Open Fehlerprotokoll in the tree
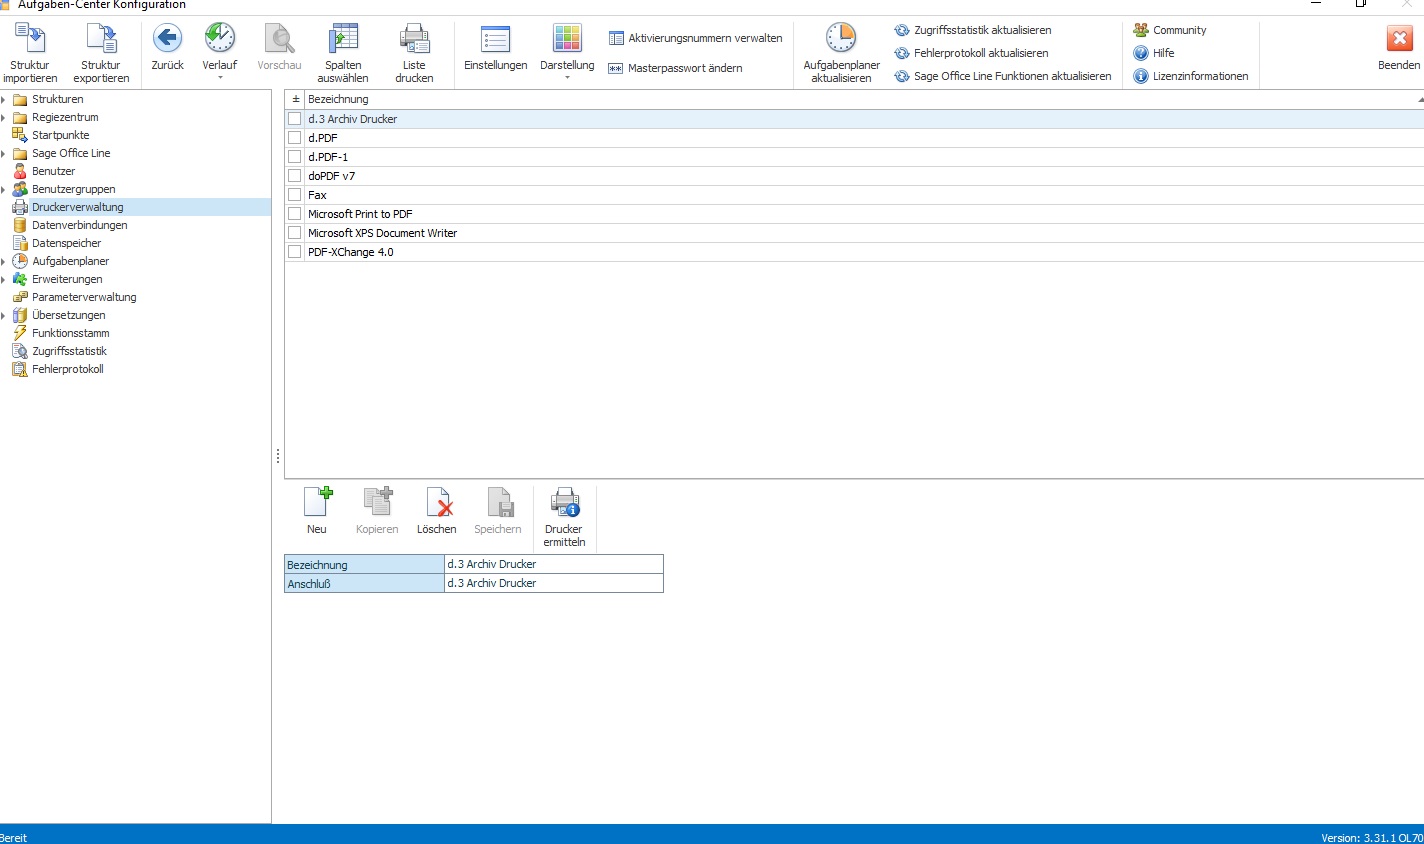 67,369
